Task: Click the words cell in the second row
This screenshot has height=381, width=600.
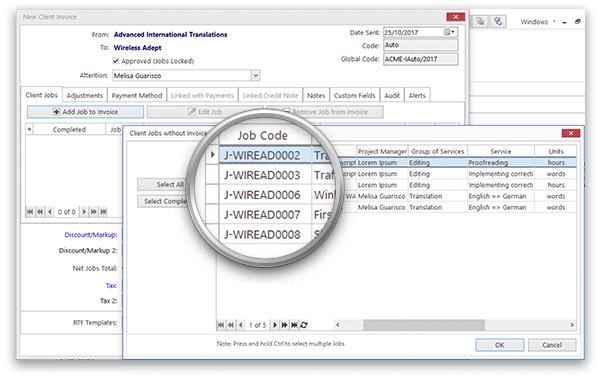Action: (556, 174)
